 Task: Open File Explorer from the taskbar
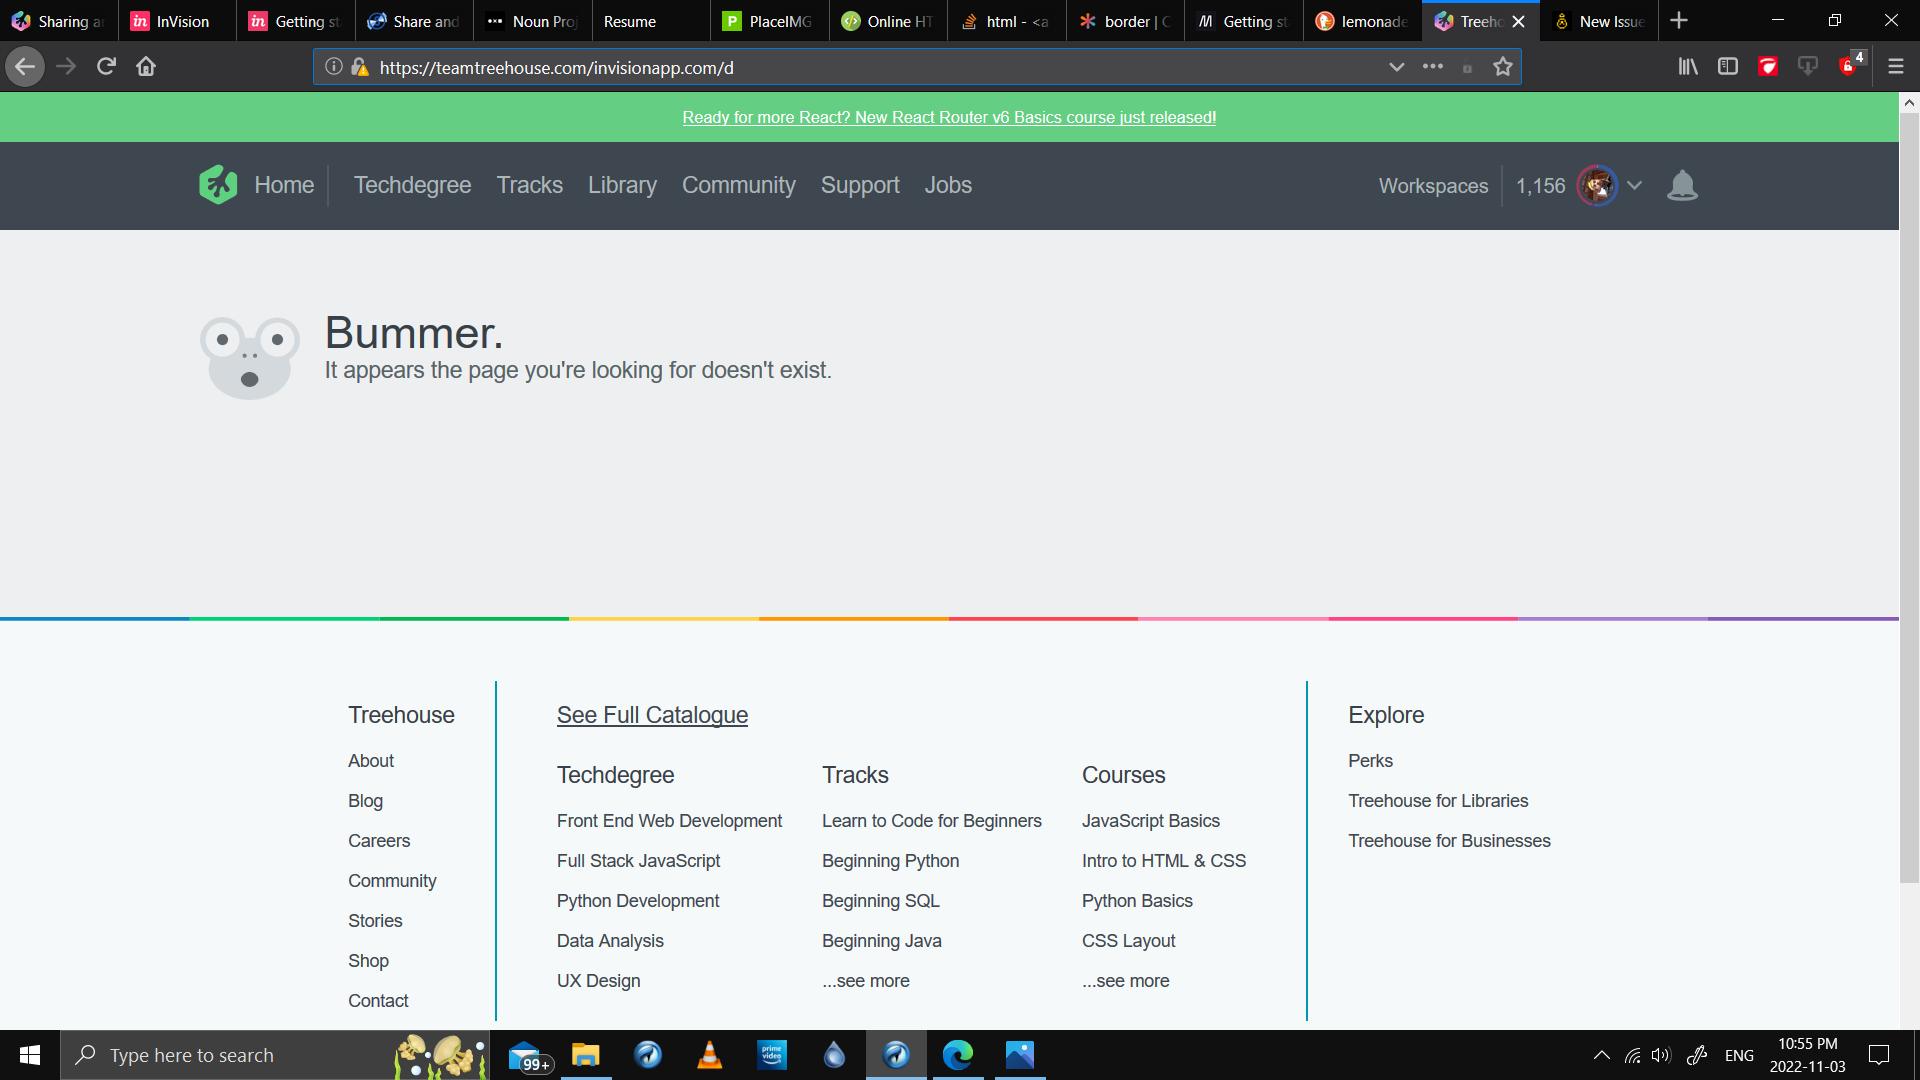[585, 1055]
